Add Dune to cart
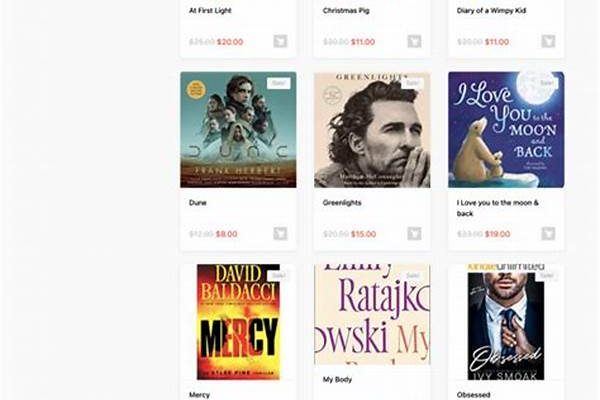This screenshot has width=600, height=400. [x=280, y=233]
